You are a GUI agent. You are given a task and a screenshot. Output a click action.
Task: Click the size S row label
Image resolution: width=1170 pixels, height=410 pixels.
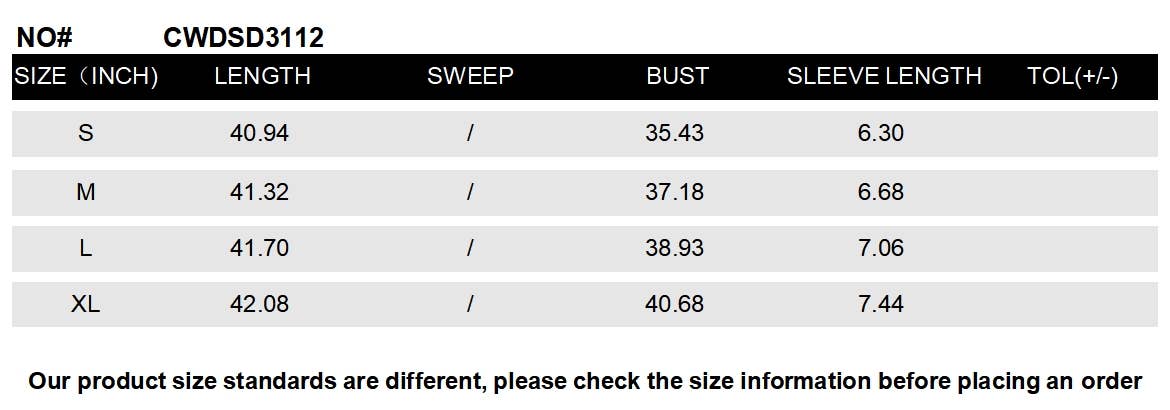tap(86, 132)
